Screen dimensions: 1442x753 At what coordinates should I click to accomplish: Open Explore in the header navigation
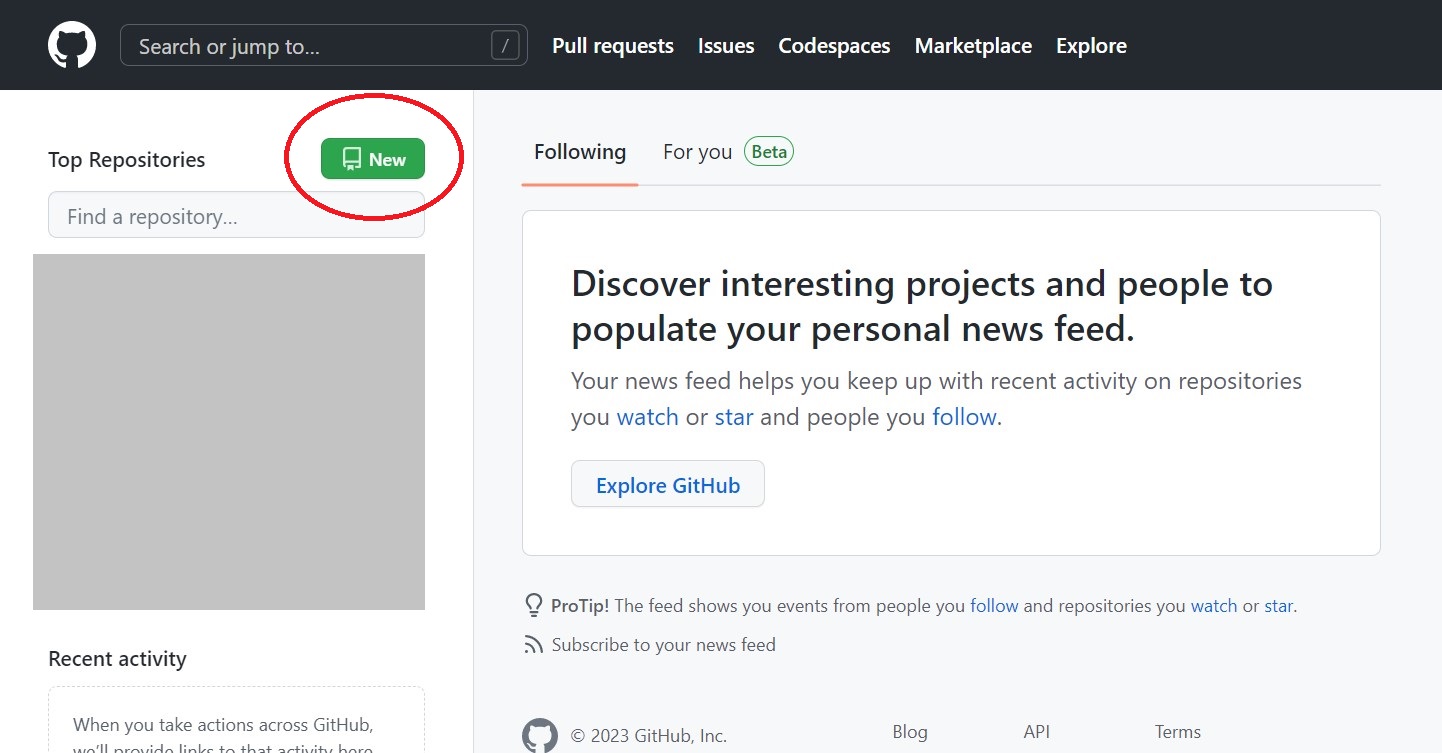[1091, 46]
